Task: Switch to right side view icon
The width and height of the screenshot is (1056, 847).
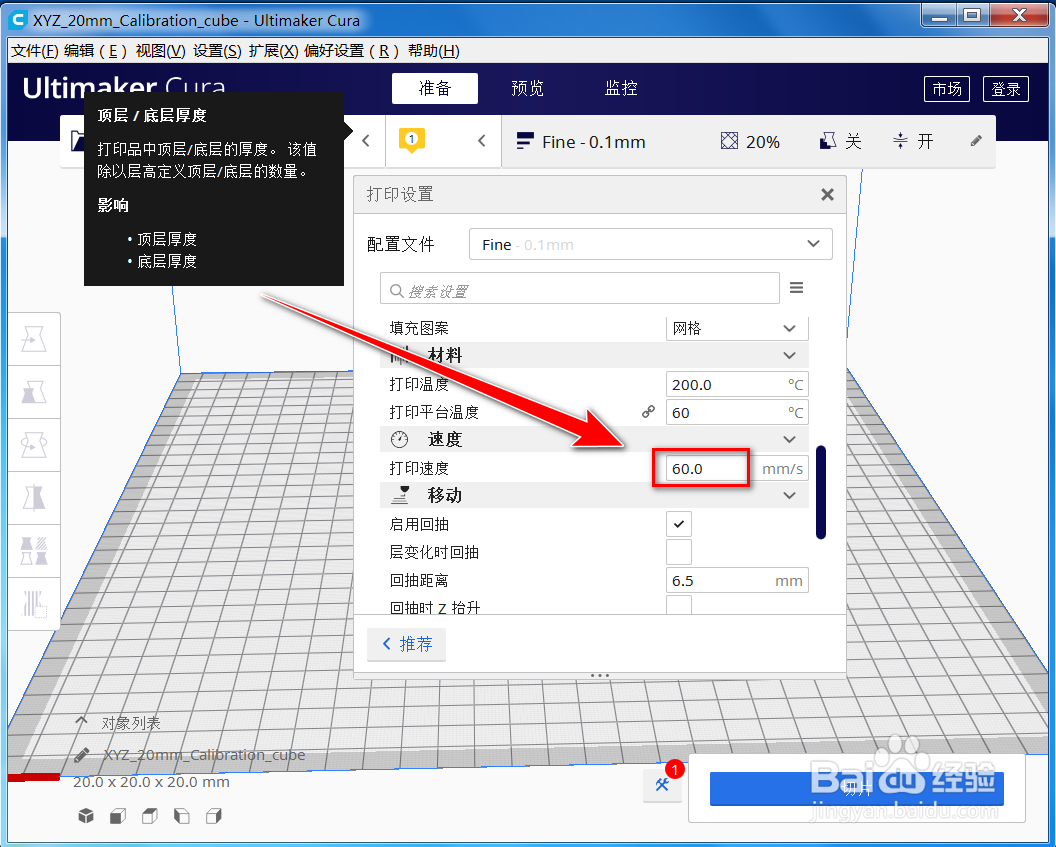Action: click(x=213, y=816)
